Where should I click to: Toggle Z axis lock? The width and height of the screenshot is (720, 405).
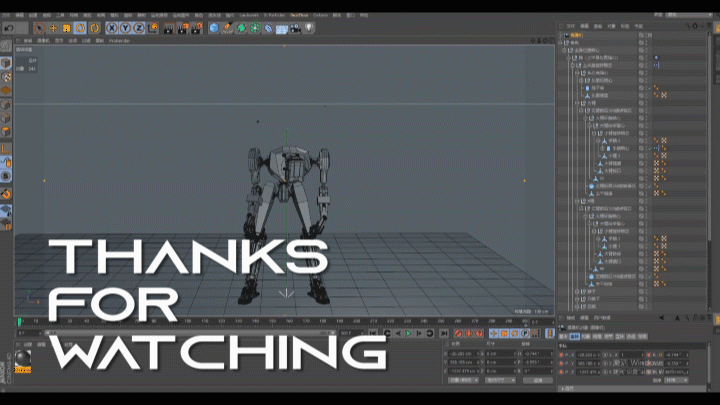139,28
